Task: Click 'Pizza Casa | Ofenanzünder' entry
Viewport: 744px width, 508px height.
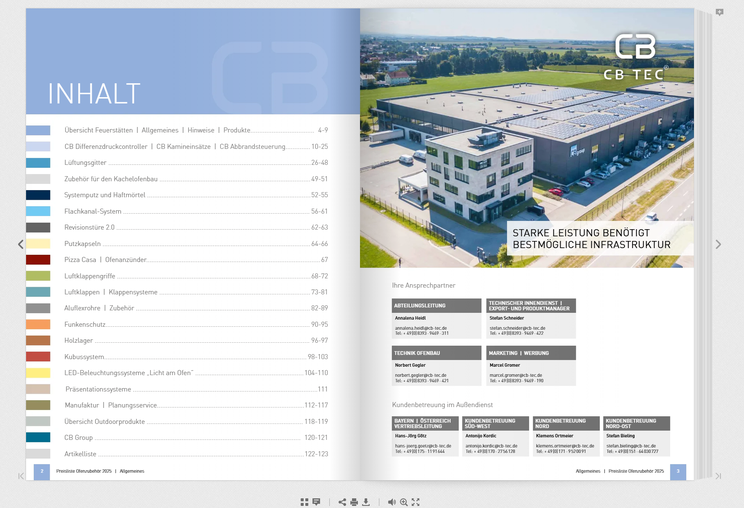Action: click(196, 259)
